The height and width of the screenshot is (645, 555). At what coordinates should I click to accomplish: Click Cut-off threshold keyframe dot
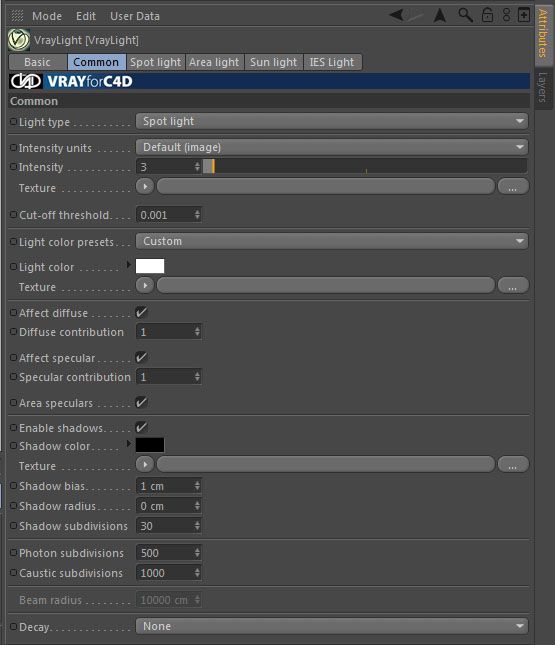coord(14,214)
